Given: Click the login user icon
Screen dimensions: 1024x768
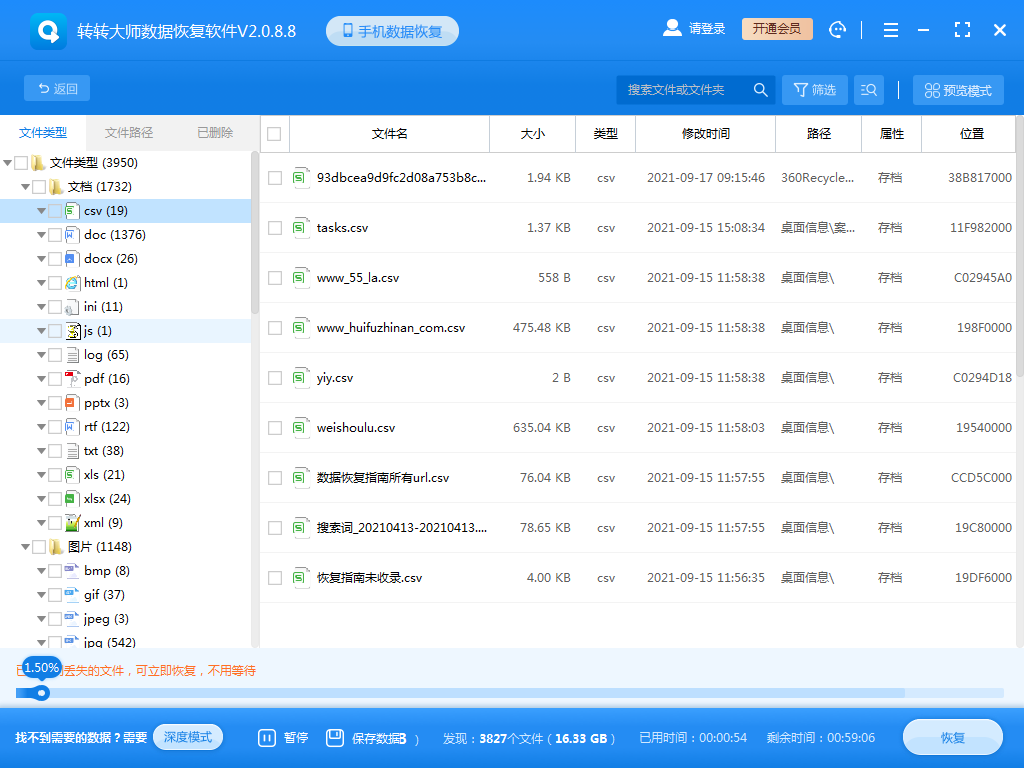Looking at the screenshot, I should click(x=672, y=28).
